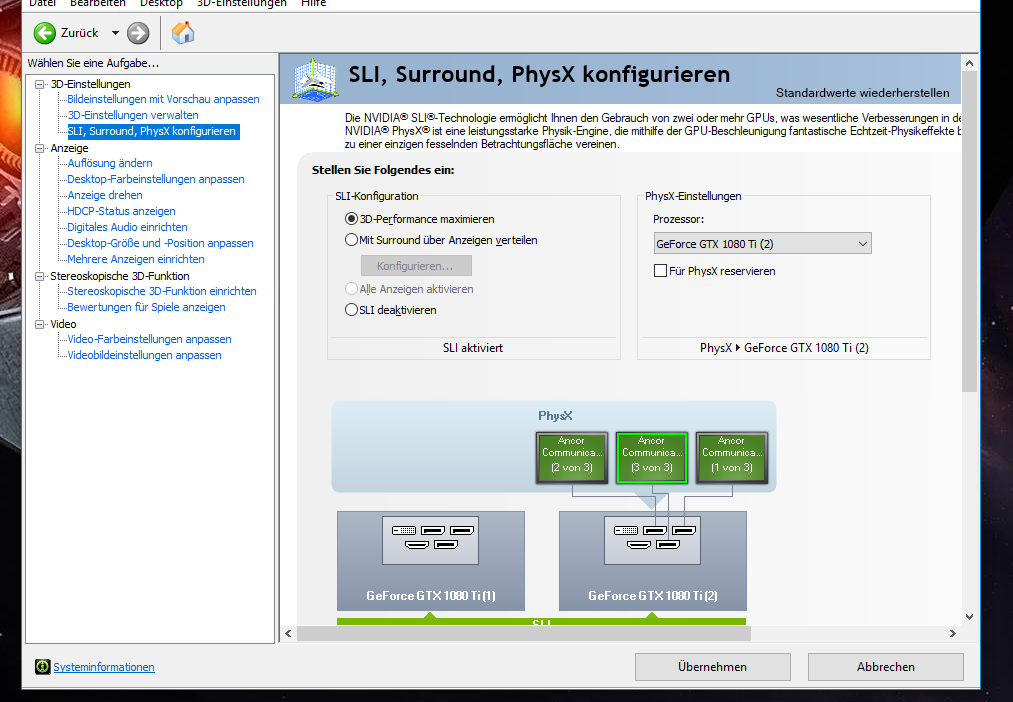The width and height of the screenshot is (1013, 702).
Task: Collapse Stereoskopische 3D-Funktion tree node
Action: pos(40,276)
